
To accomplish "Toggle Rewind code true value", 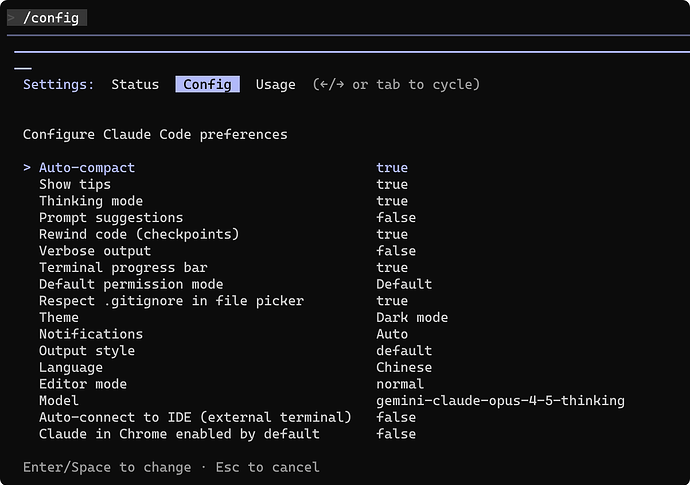I will (x=392, y=234).
